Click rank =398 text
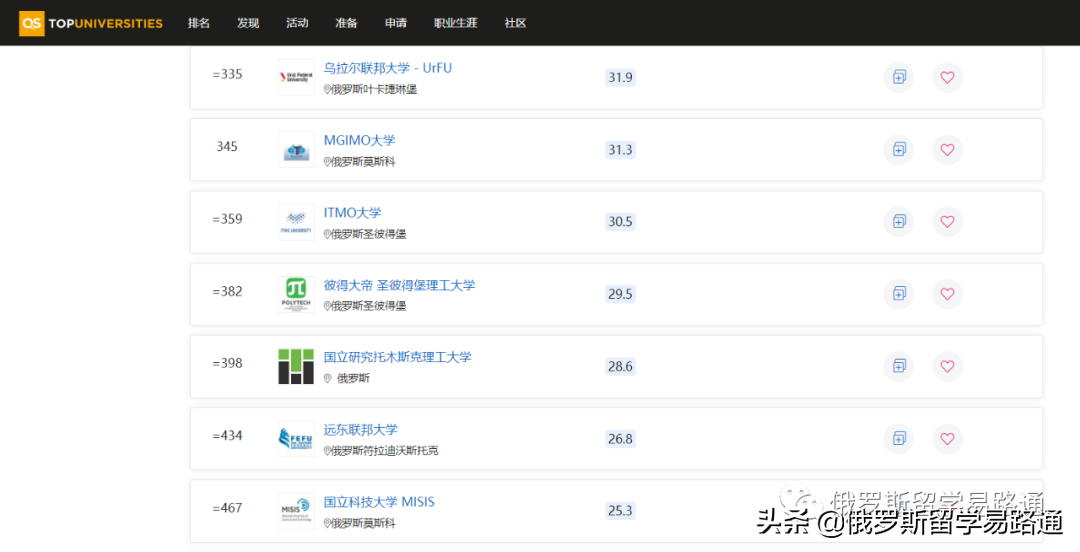1080x552 pixels. (x=227, y=363)
